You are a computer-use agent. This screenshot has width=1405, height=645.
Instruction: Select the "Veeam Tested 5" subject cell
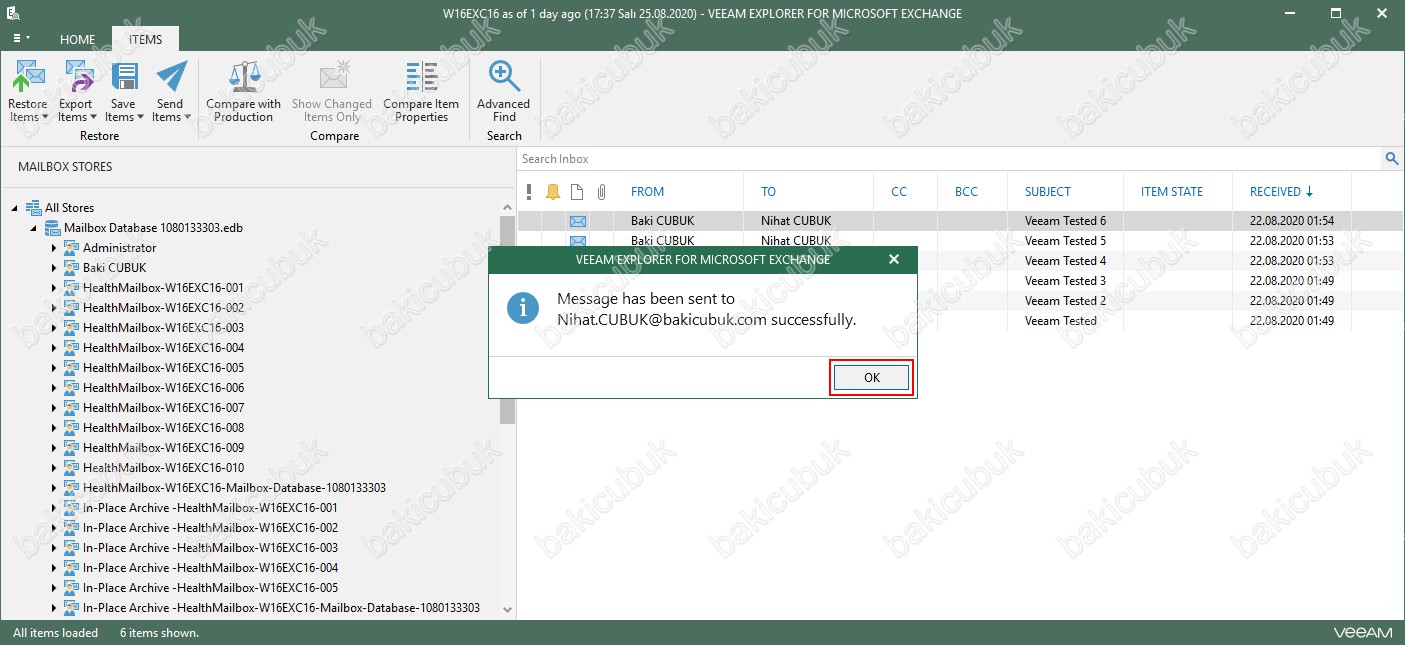[1065, 241]
